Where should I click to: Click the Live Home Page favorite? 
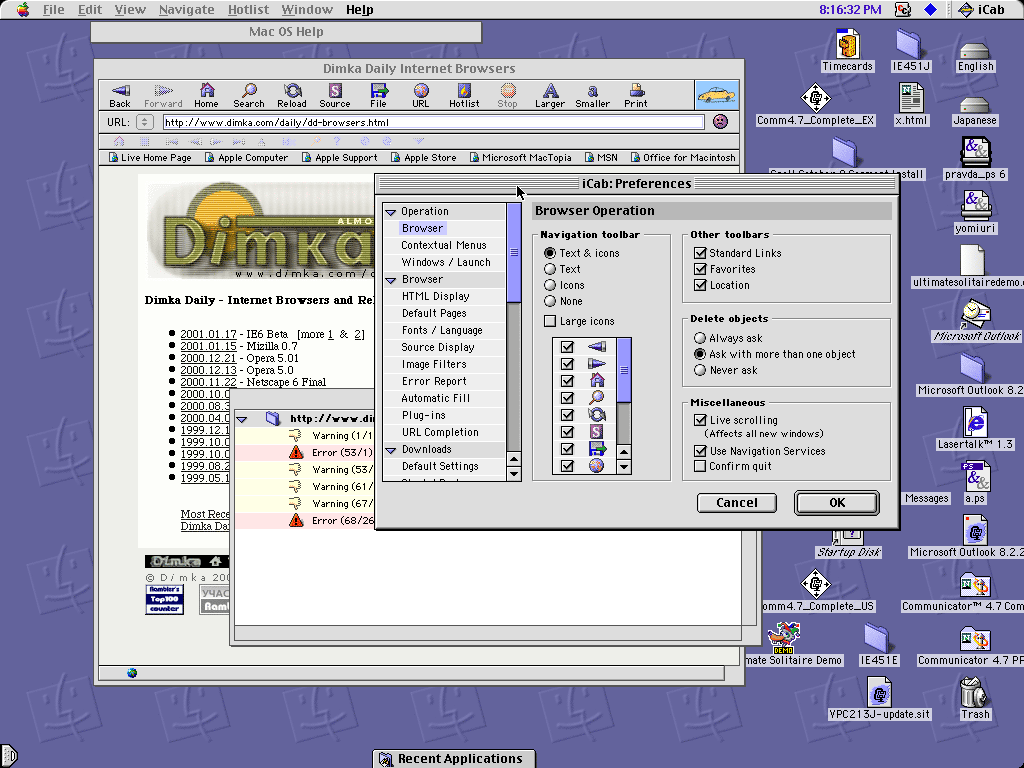(x=150, y=157)
